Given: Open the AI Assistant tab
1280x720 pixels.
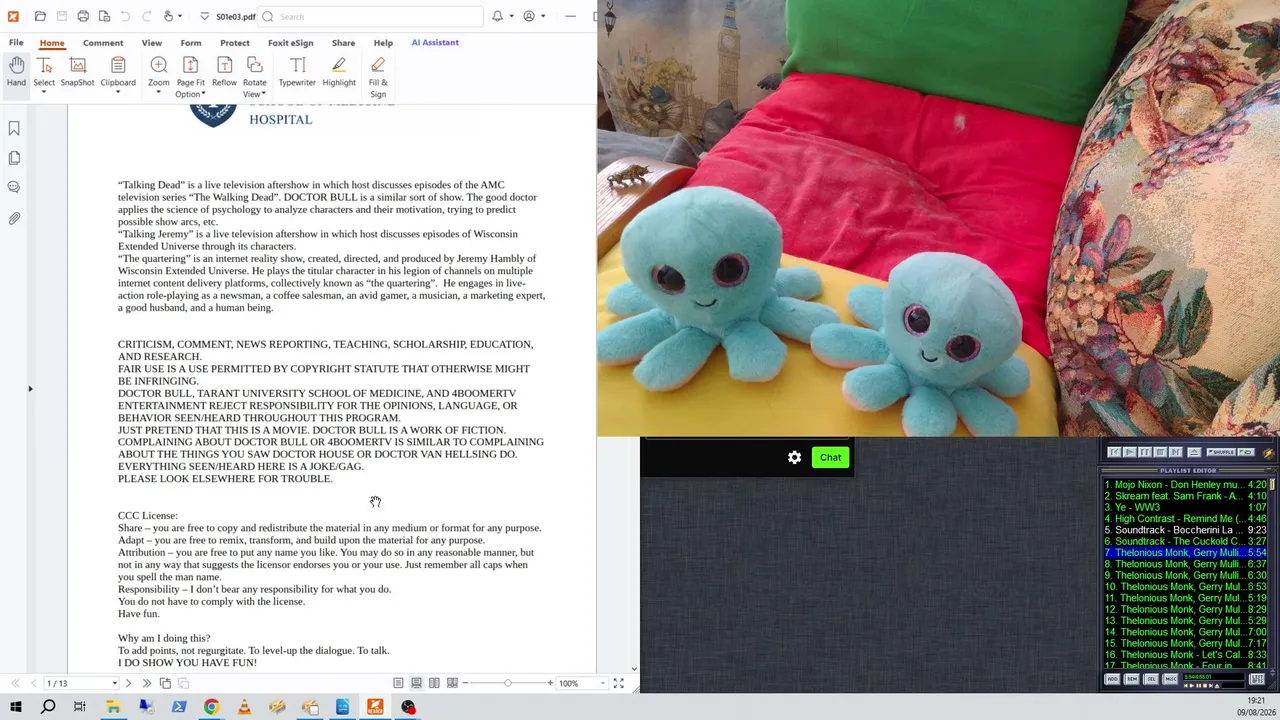Looking at the screenshot, I should [435, 43].
